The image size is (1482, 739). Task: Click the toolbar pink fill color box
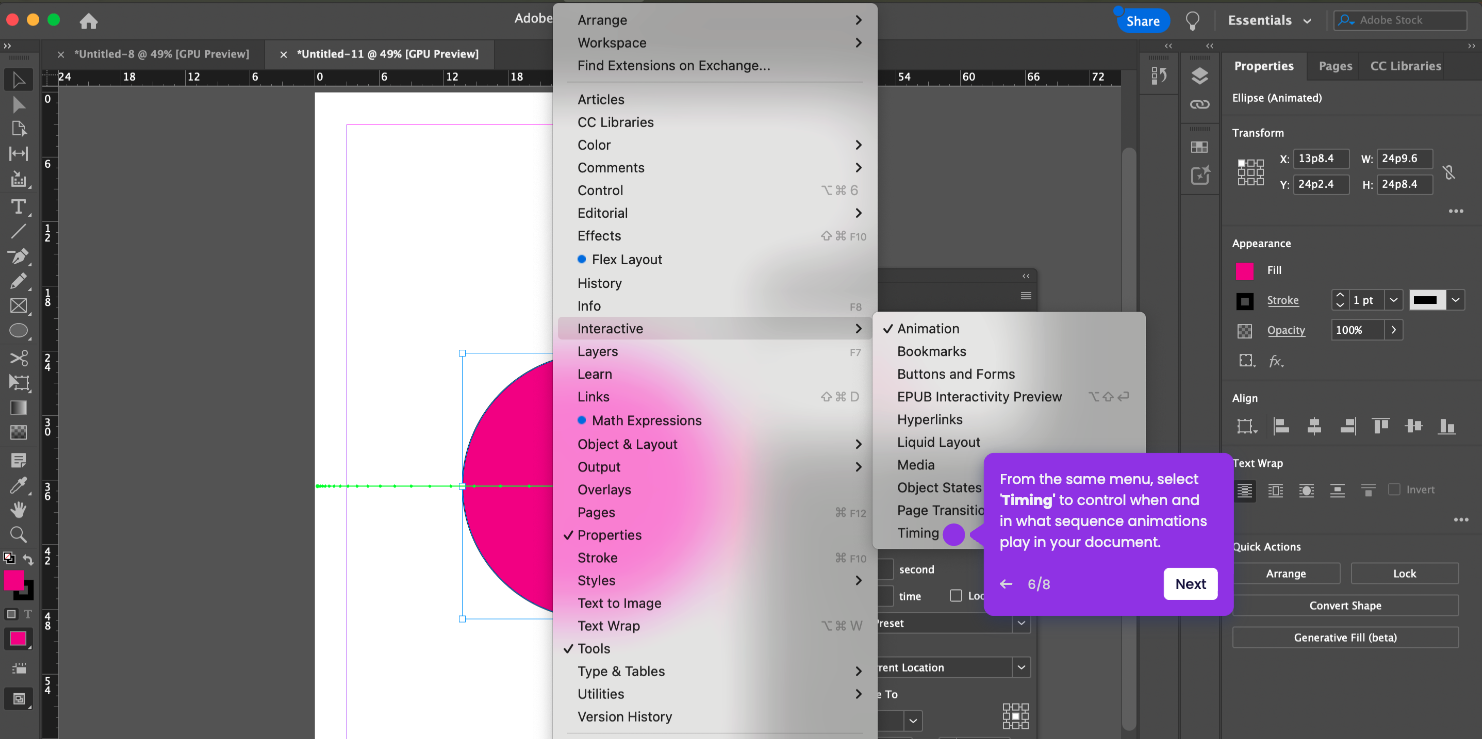(x=13, y=580)
